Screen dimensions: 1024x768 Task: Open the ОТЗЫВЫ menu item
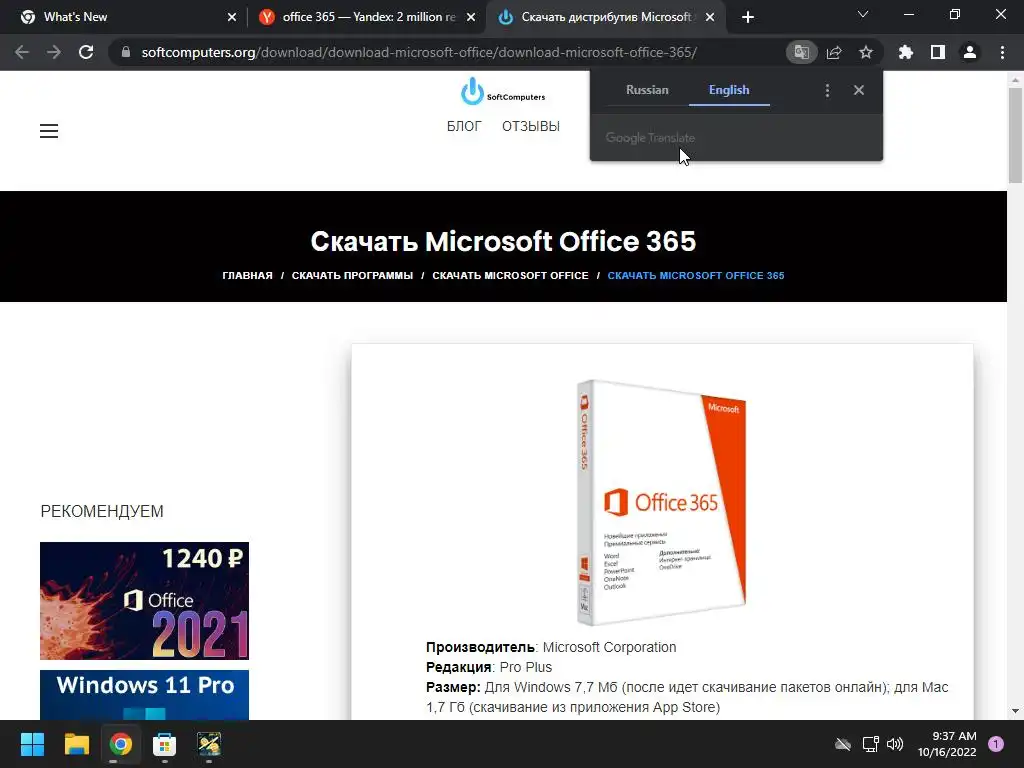pyautogui.click(x=531, y=126)
